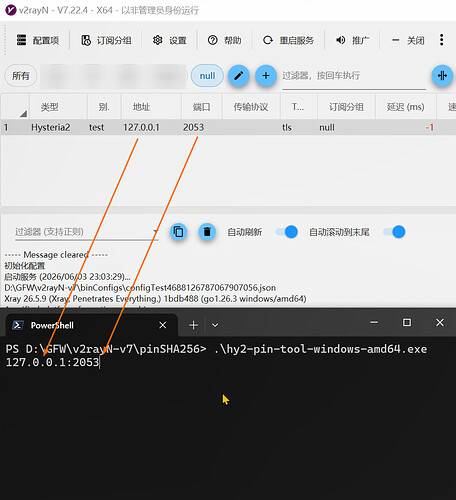Select the 所有 subscription group chip

pyautogui.click(x=21, y=76)
